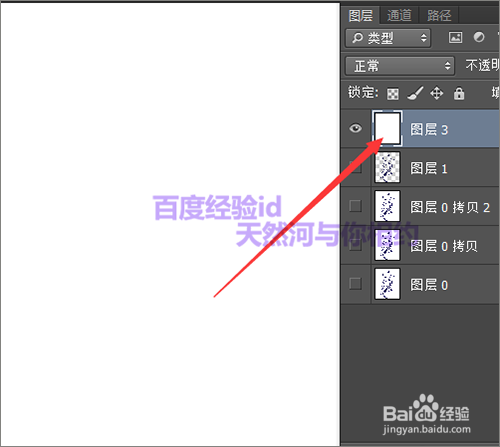Select the 图层 0 拷贝 thumbnail

pos(387,245)
